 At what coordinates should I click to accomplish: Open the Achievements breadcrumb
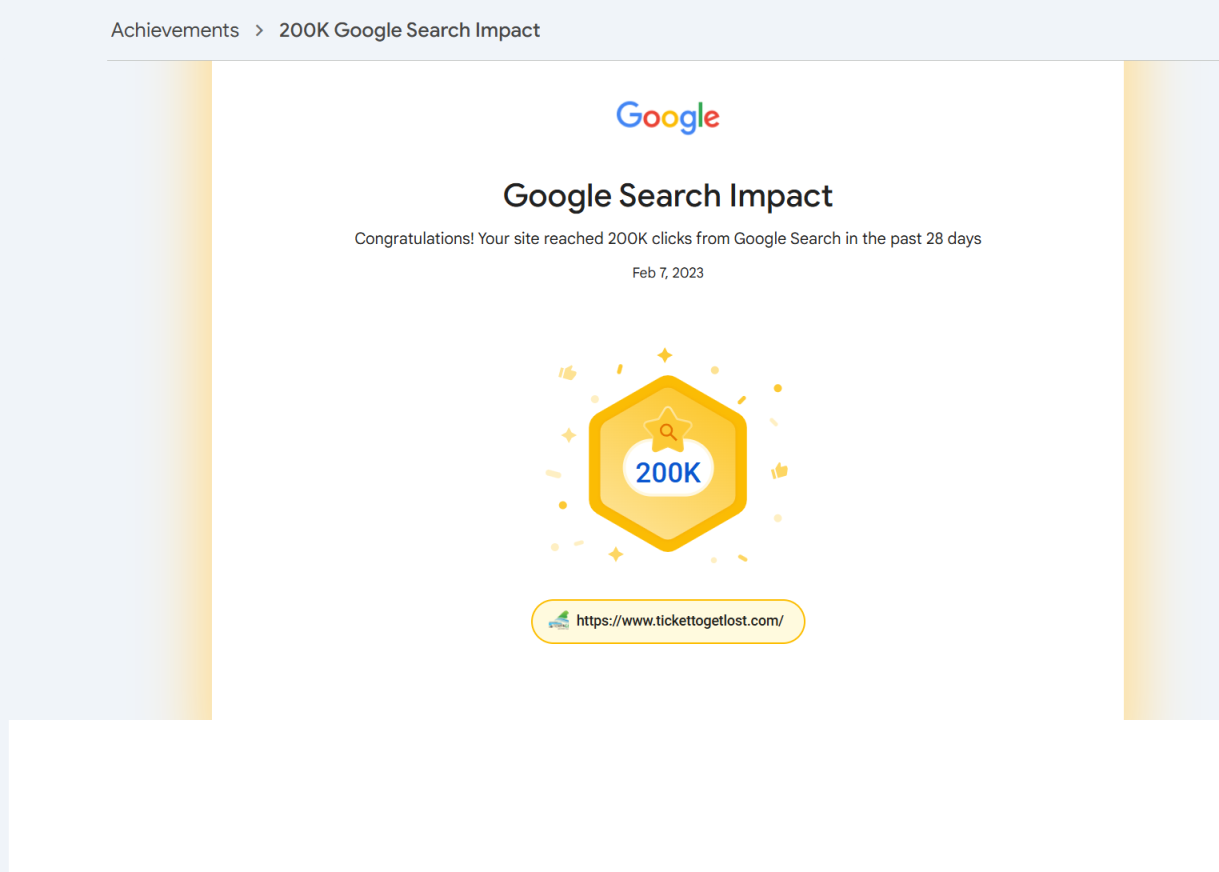pos(175,30)
